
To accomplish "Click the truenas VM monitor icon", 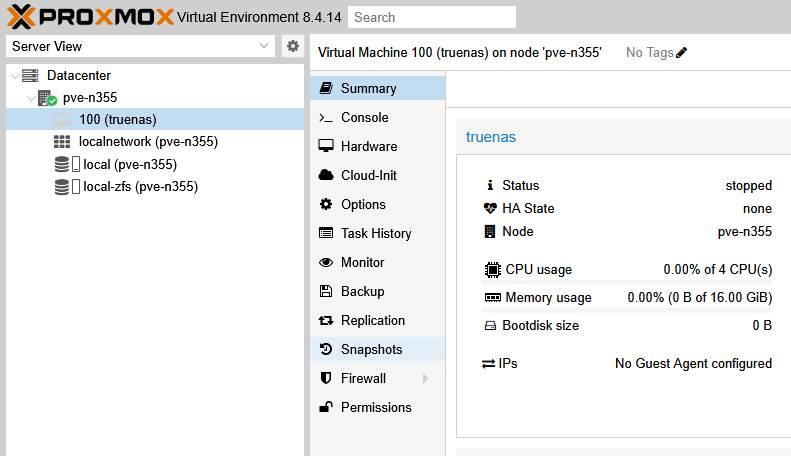I will coord(62,120).
